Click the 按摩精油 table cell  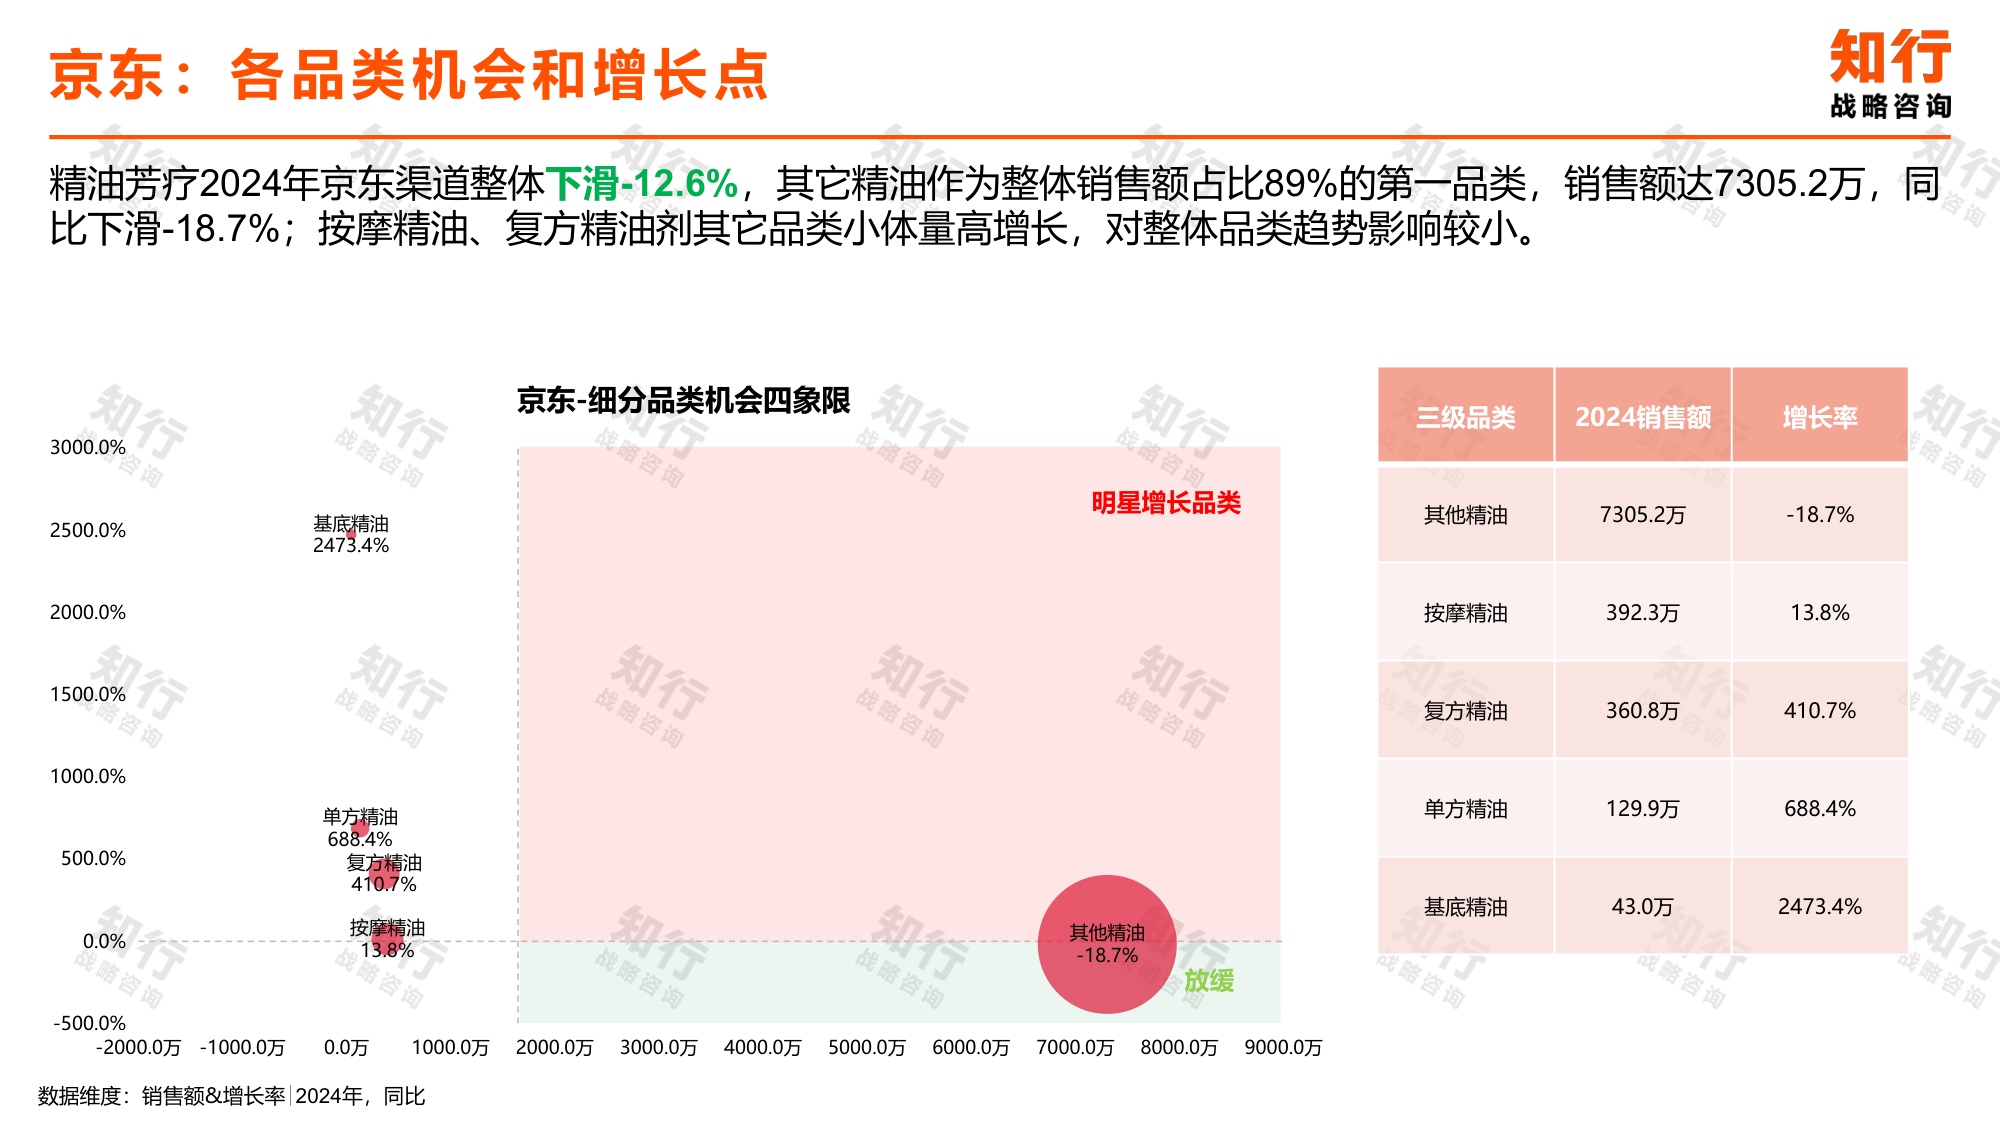point(1466,613)
